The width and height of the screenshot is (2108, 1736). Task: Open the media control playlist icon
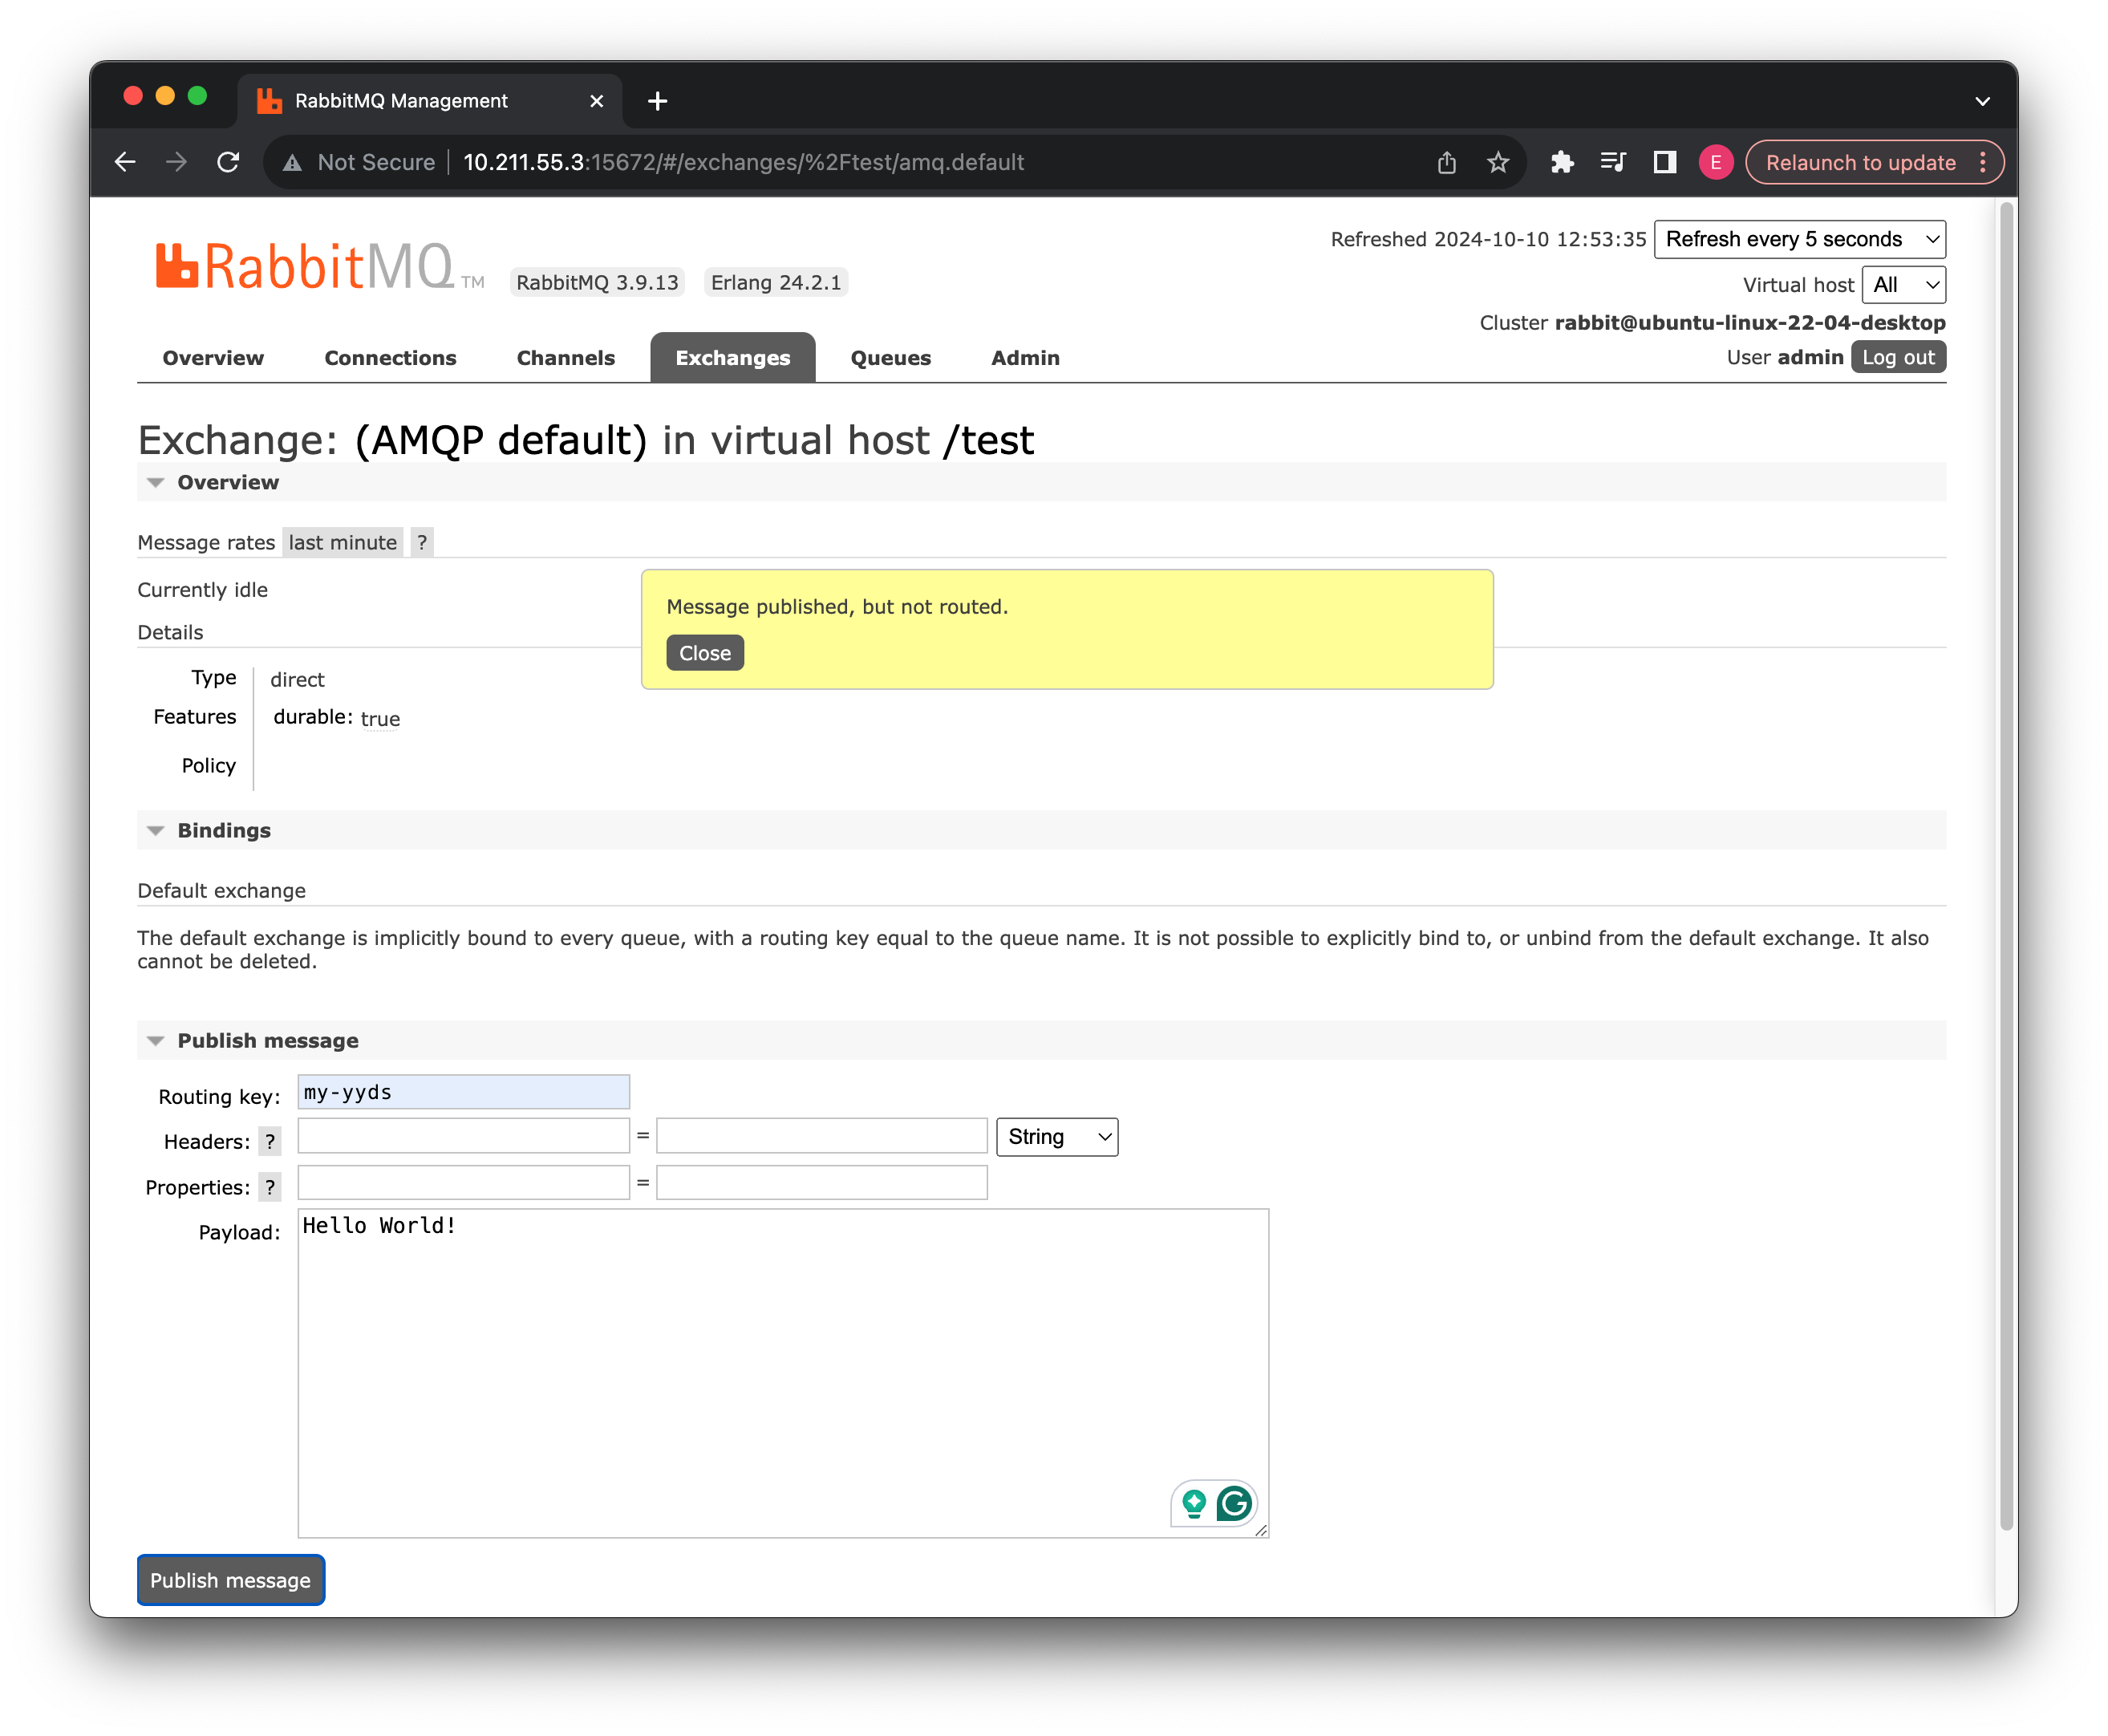click(x=1612, y=162)
